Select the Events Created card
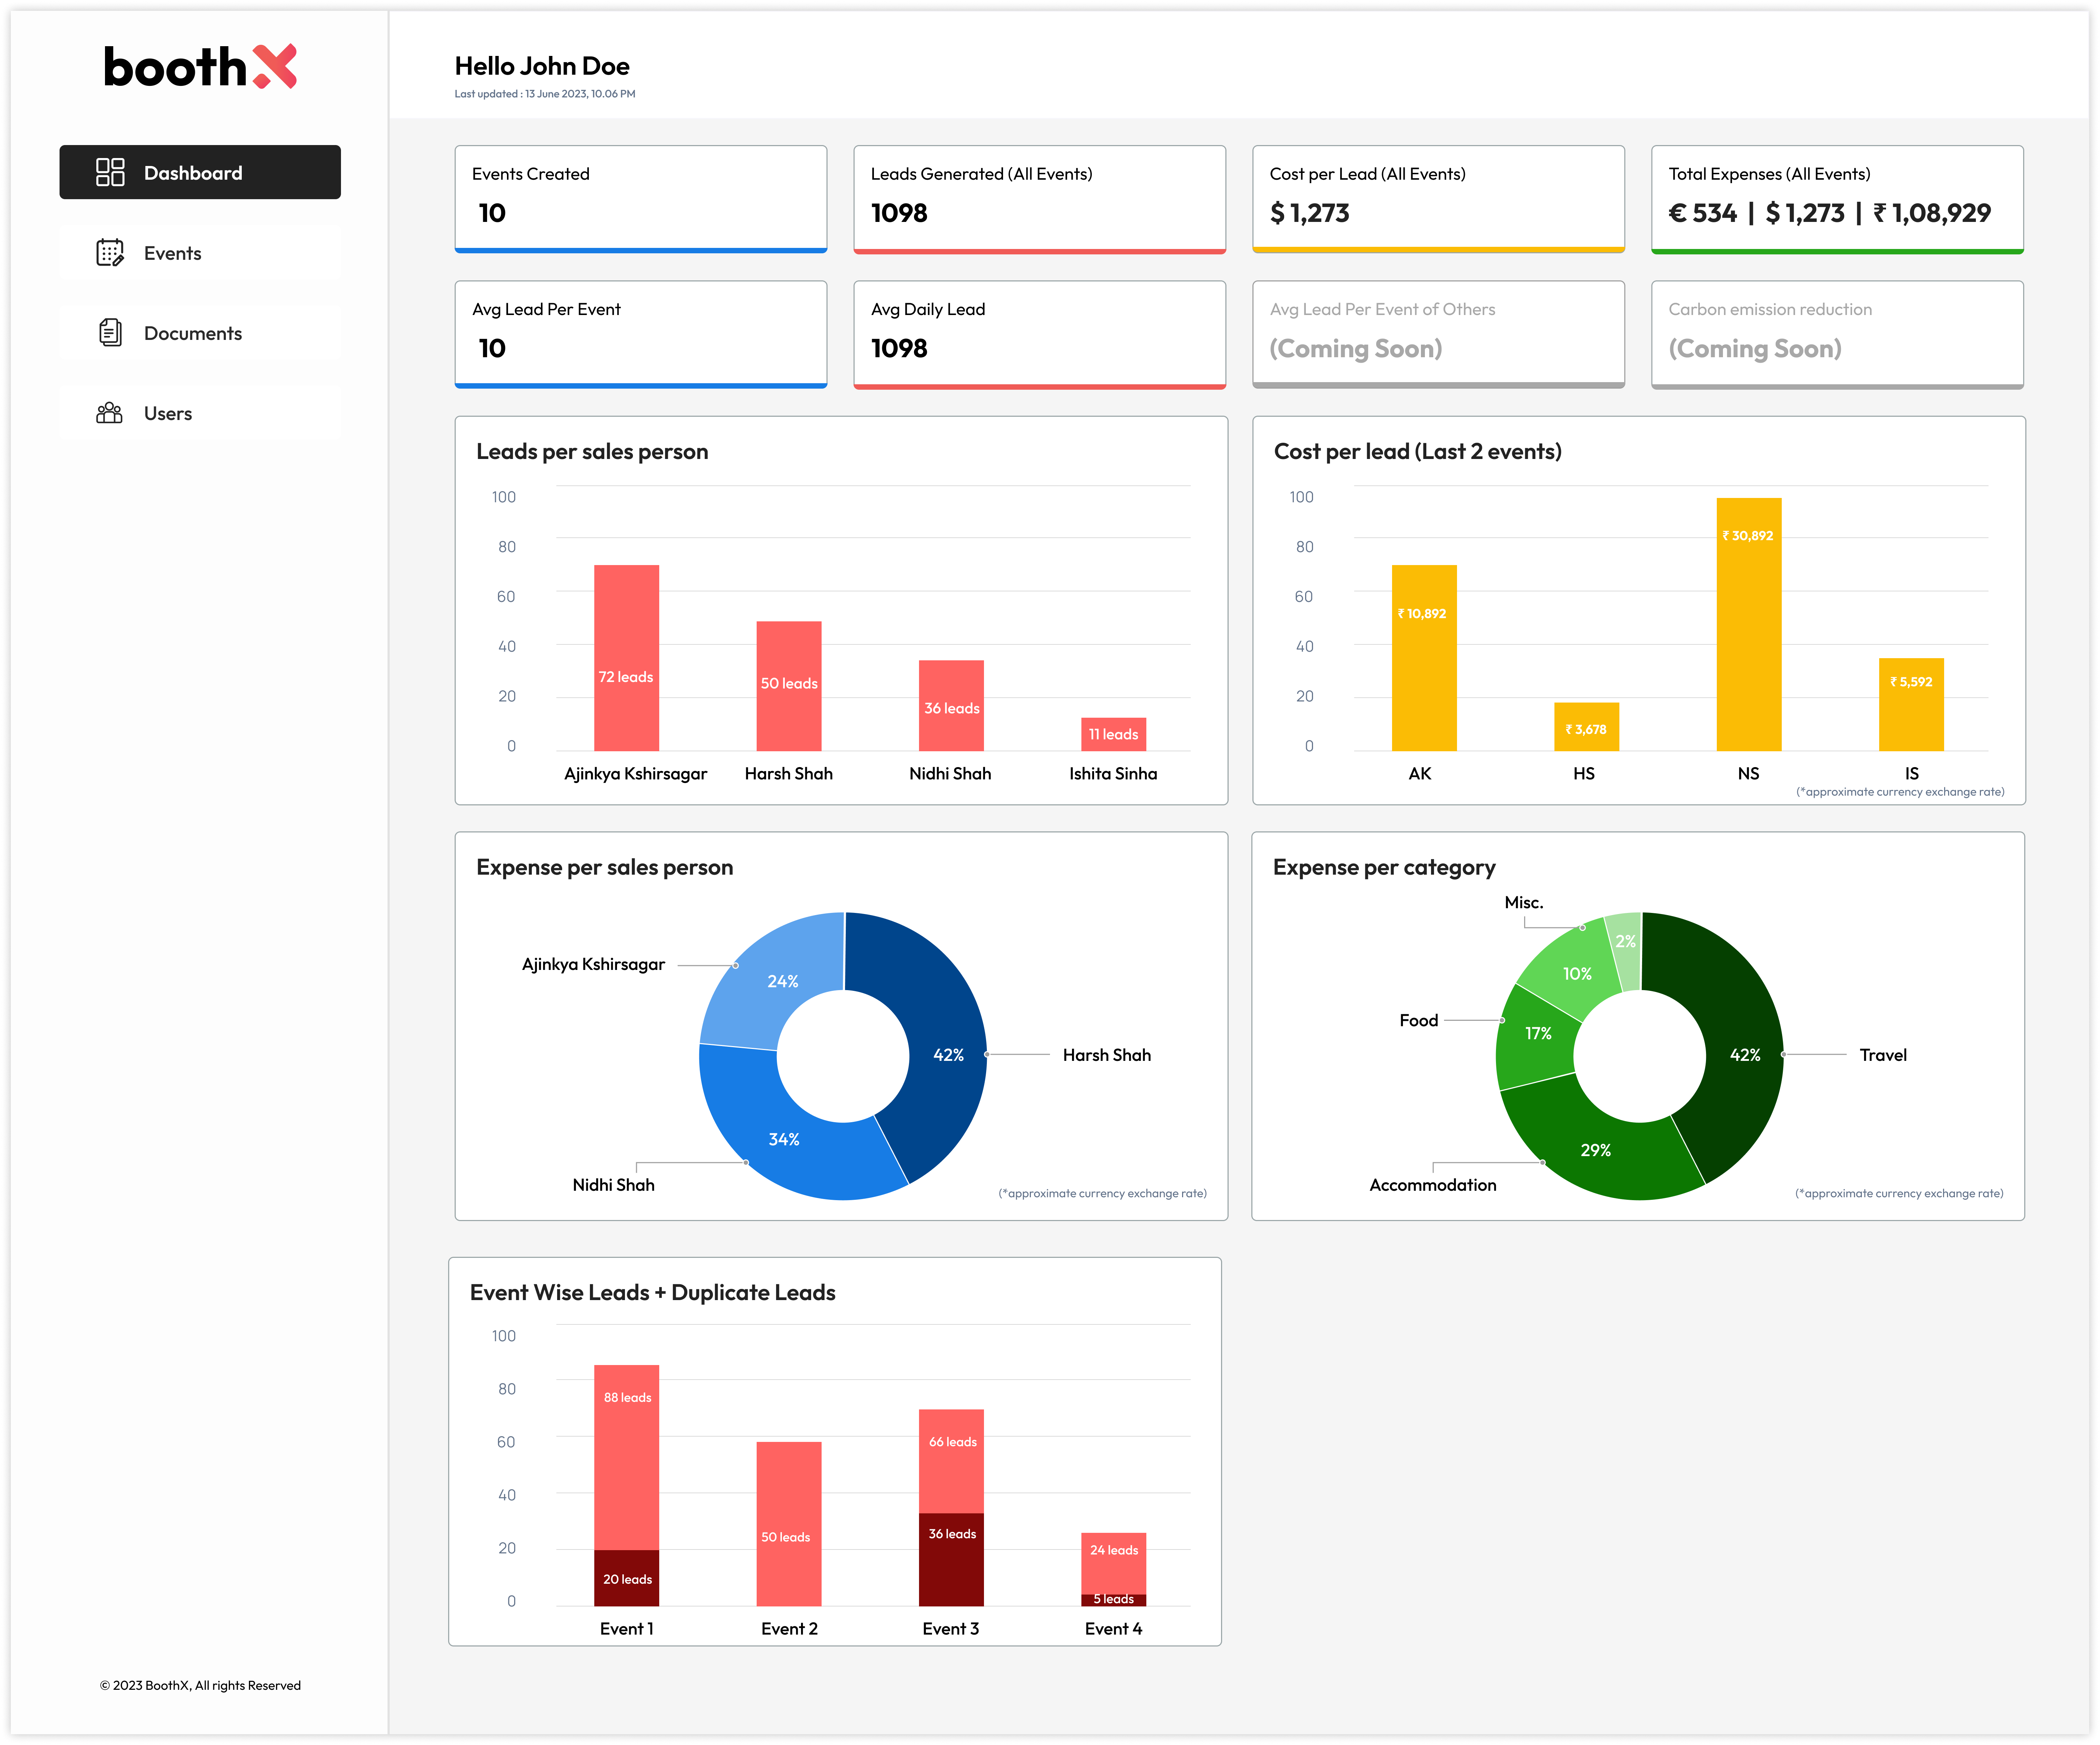This screenshot has height=1745, width=2100. (x=640, y=198)
